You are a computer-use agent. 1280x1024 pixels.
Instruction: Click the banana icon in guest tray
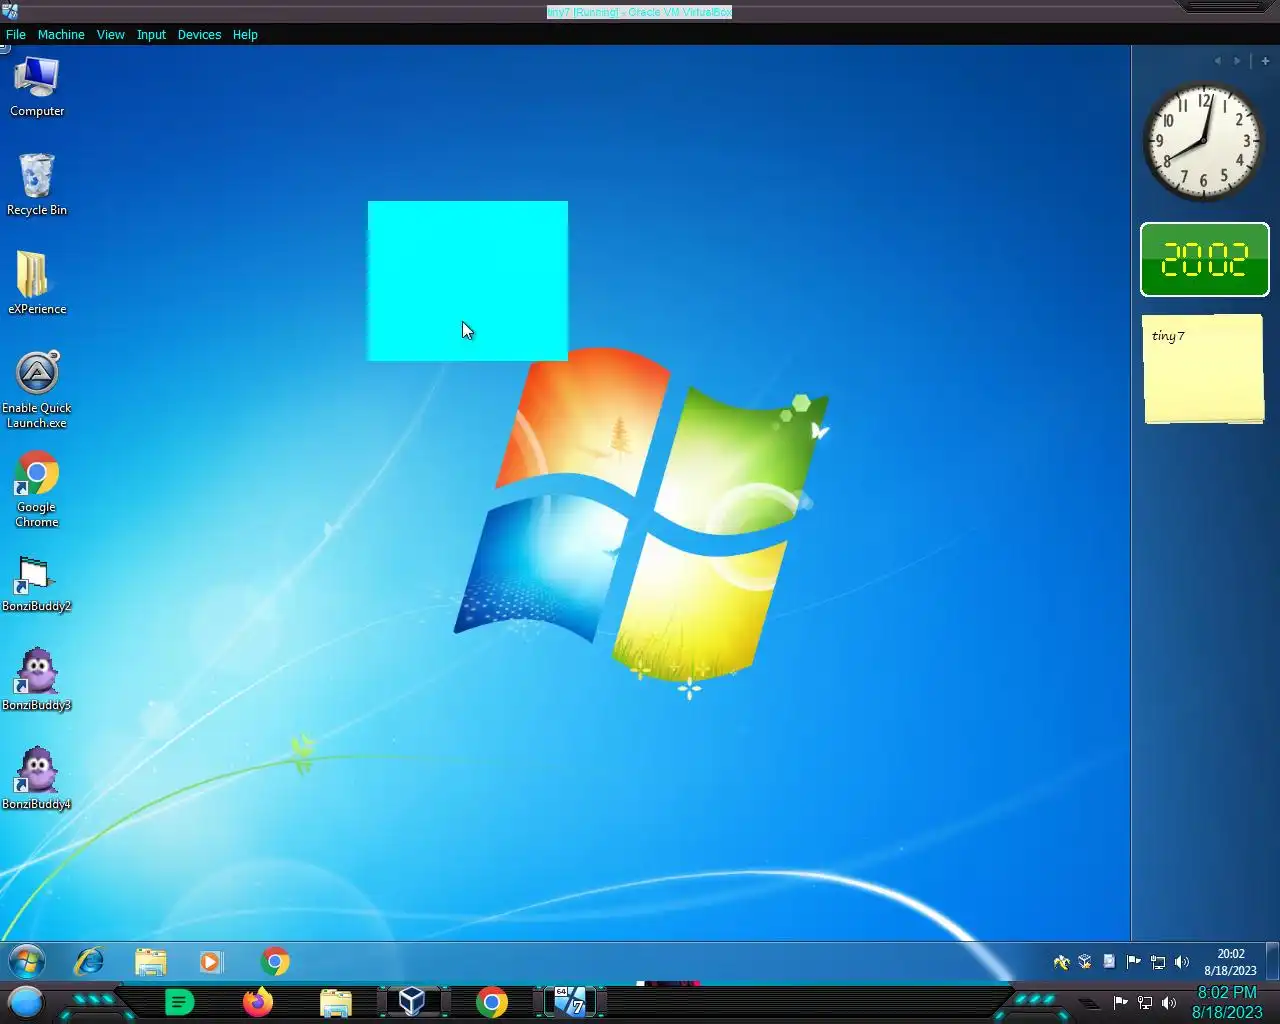click(x=1061, y=962)
